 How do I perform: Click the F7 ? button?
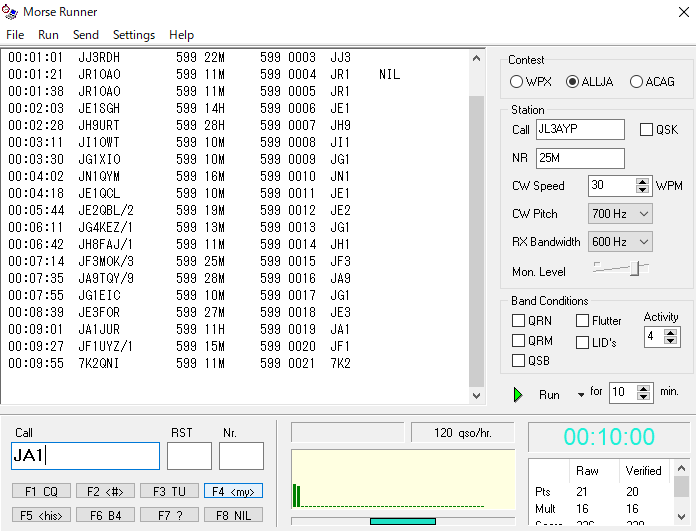point(169,515)
